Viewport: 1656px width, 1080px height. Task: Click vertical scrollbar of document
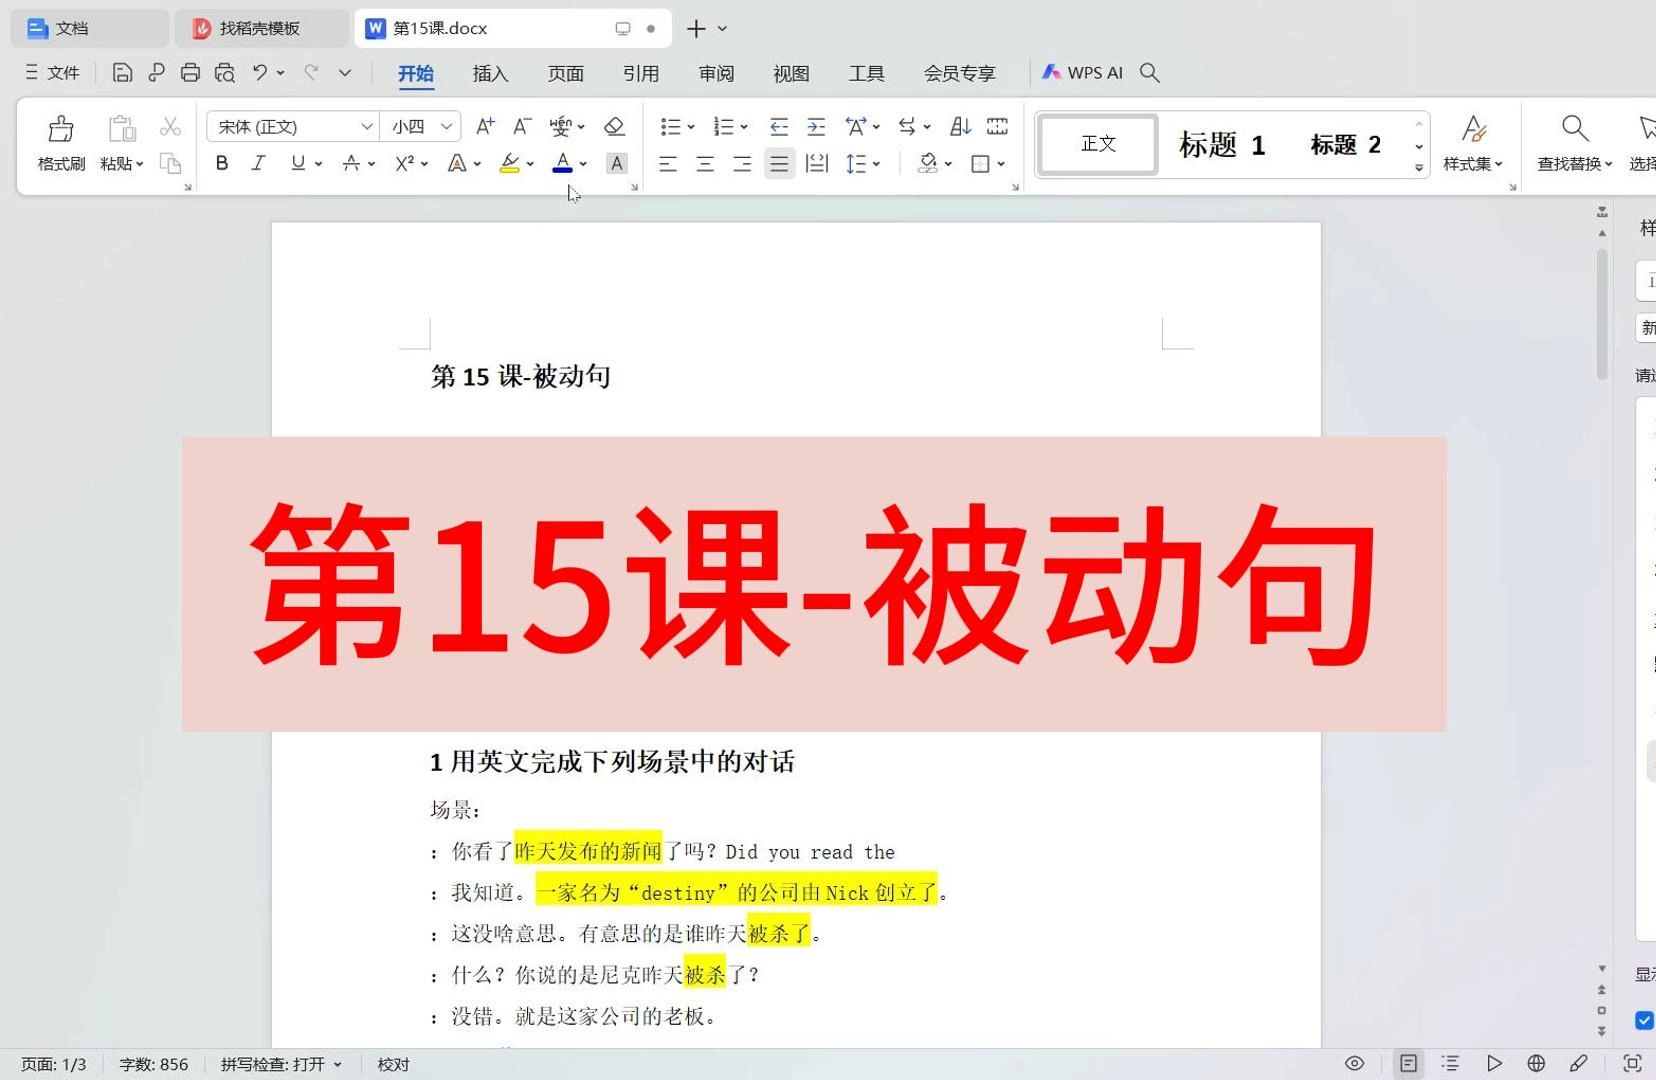tap(1602, 312)
